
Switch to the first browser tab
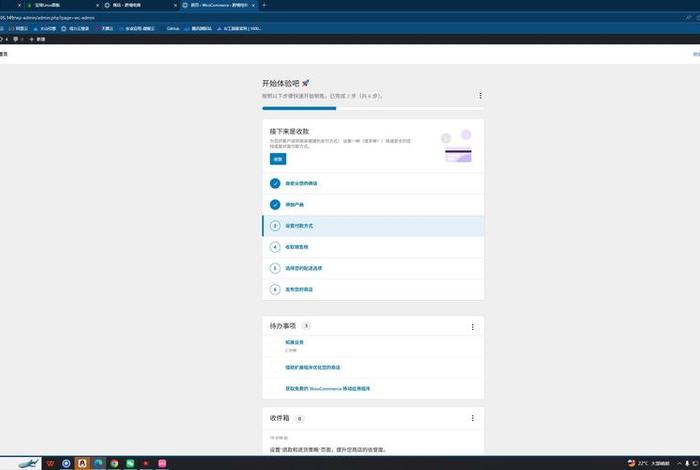(x=45, y=5)
